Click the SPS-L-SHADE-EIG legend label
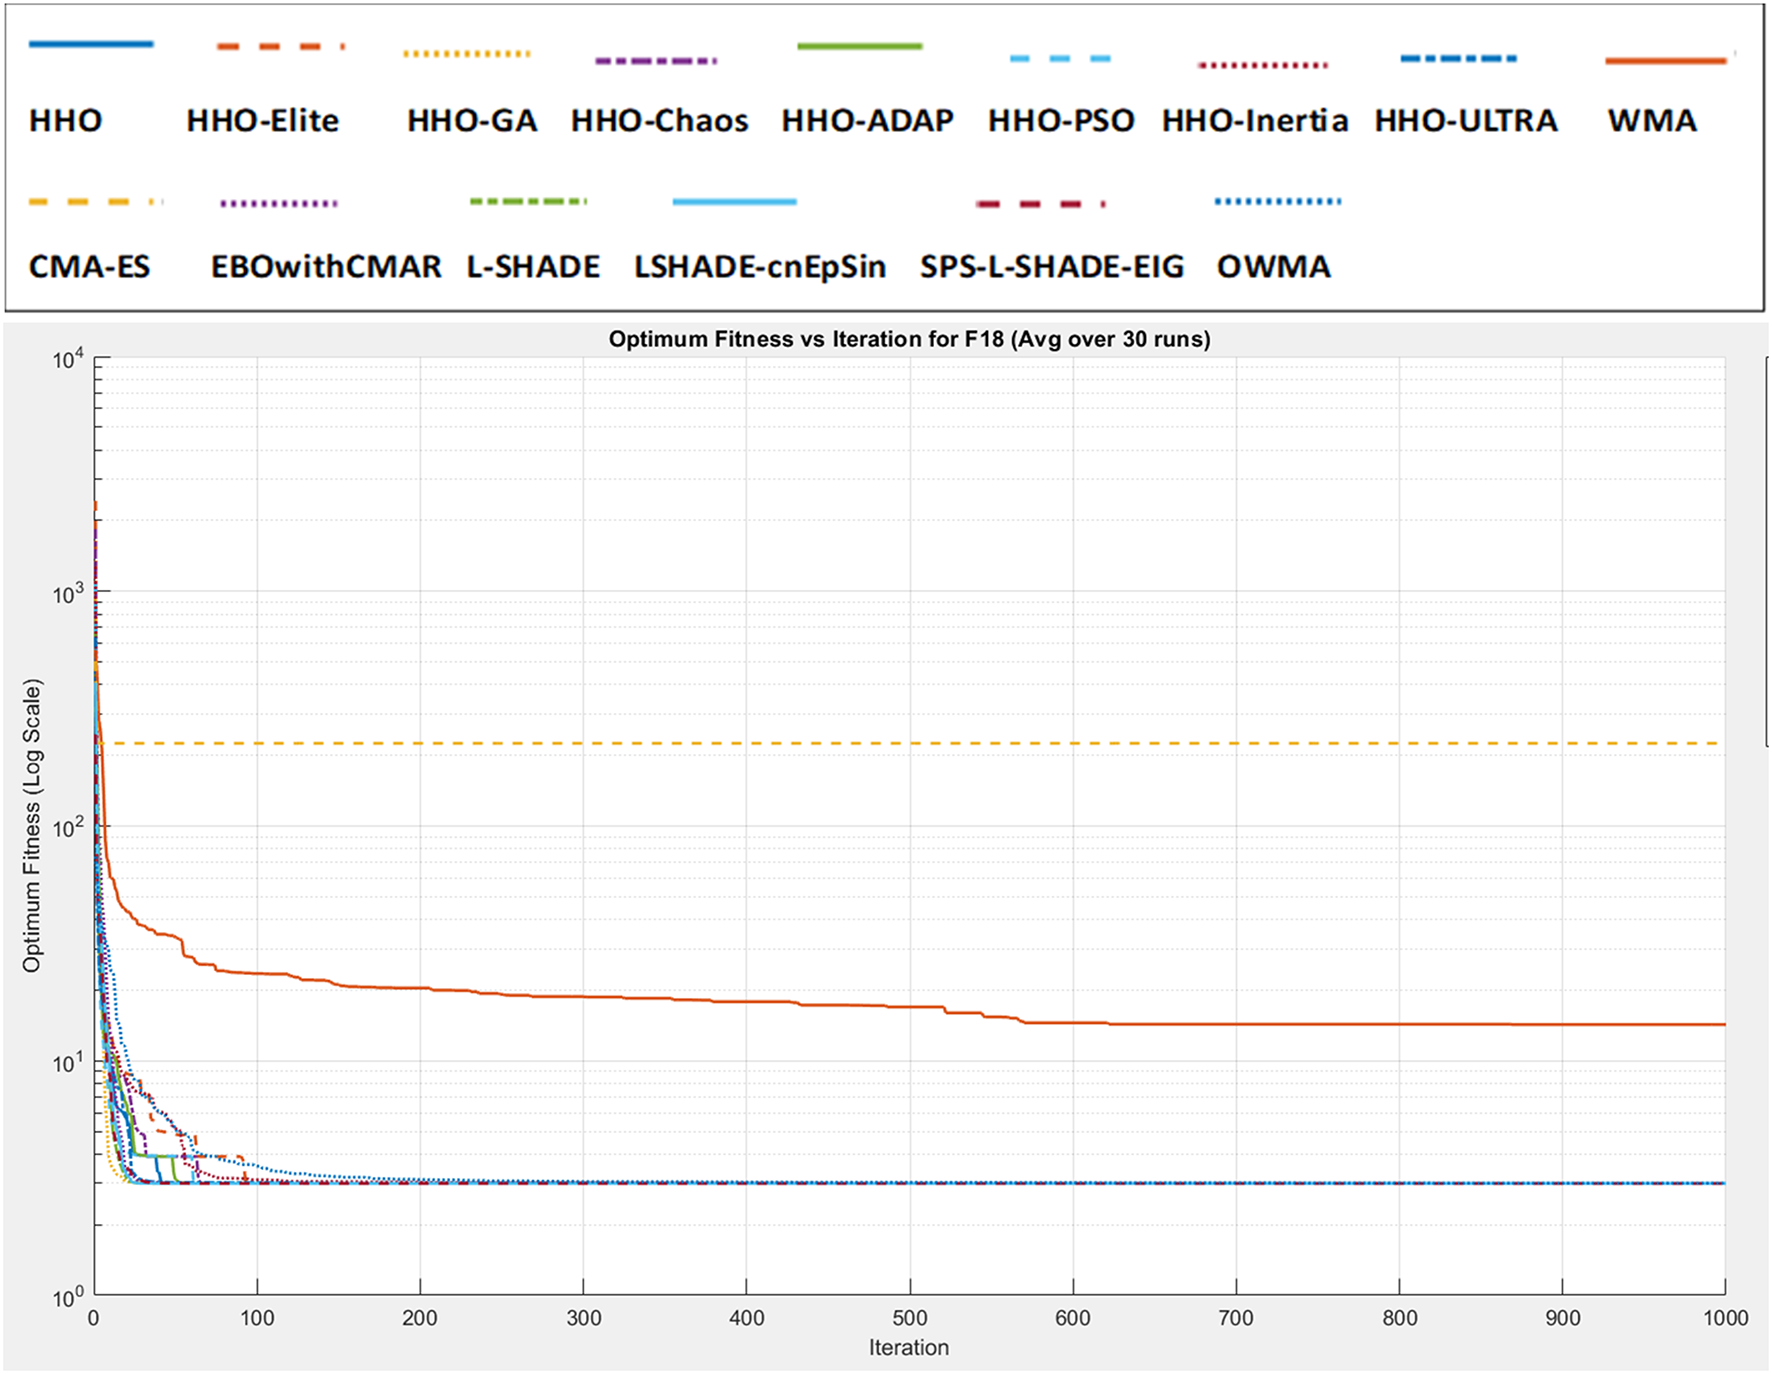1772x1374 pixels. tap(1052, 267)
